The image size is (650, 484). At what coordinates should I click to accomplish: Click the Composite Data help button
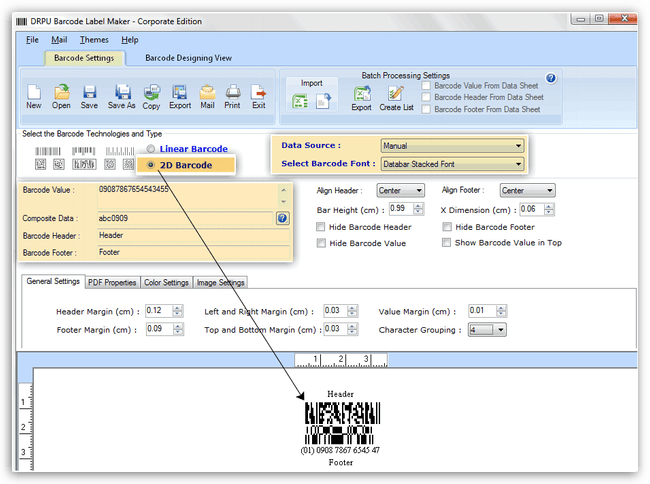coord(282,218)
